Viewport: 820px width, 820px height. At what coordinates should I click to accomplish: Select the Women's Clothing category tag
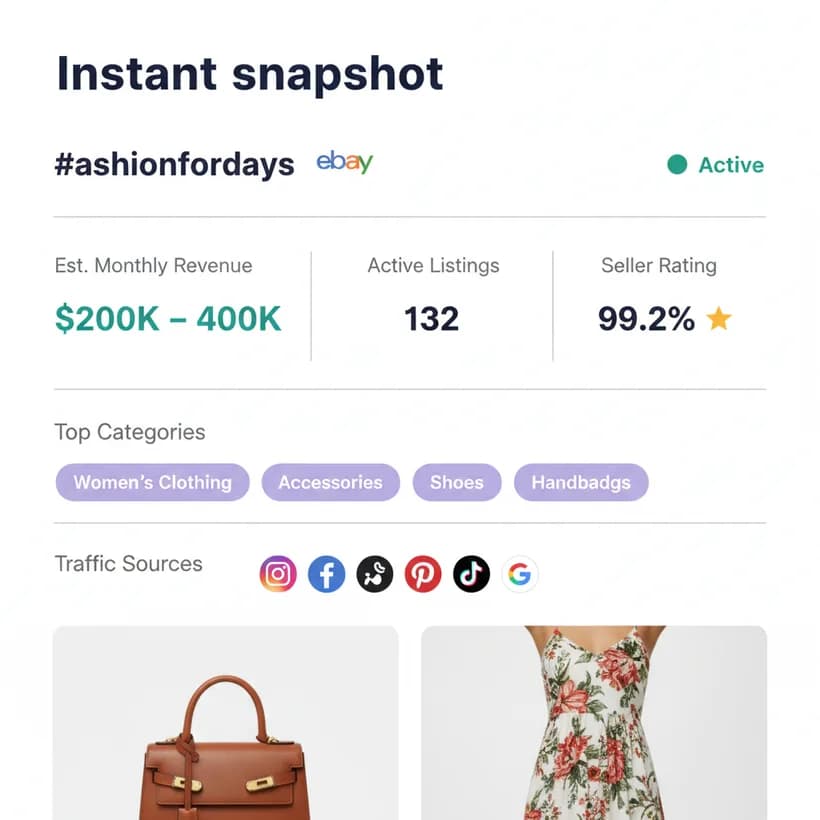[153, 482]
